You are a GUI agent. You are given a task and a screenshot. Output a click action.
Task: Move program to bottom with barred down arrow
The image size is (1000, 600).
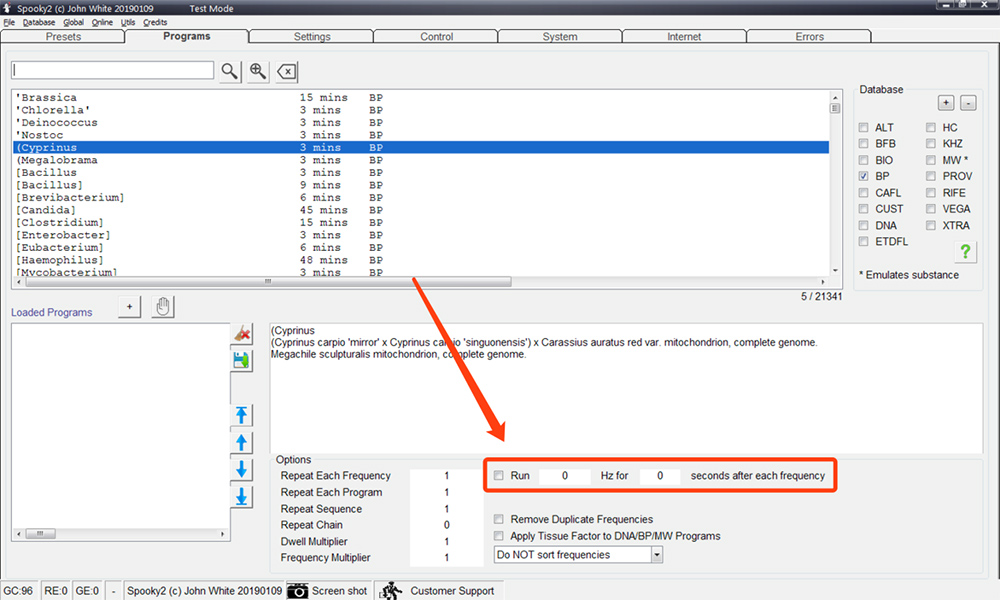pyautogui.click(x=241, y=496)
